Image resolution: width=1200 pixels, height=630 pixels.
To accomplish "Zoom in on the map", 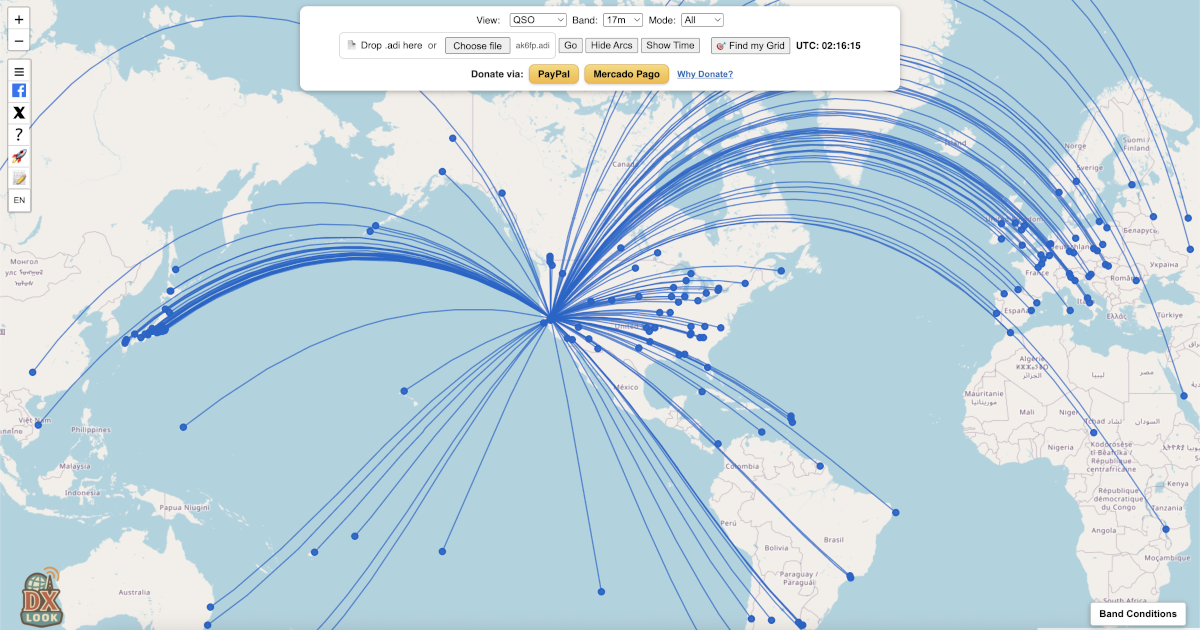I will click(19, 19).
